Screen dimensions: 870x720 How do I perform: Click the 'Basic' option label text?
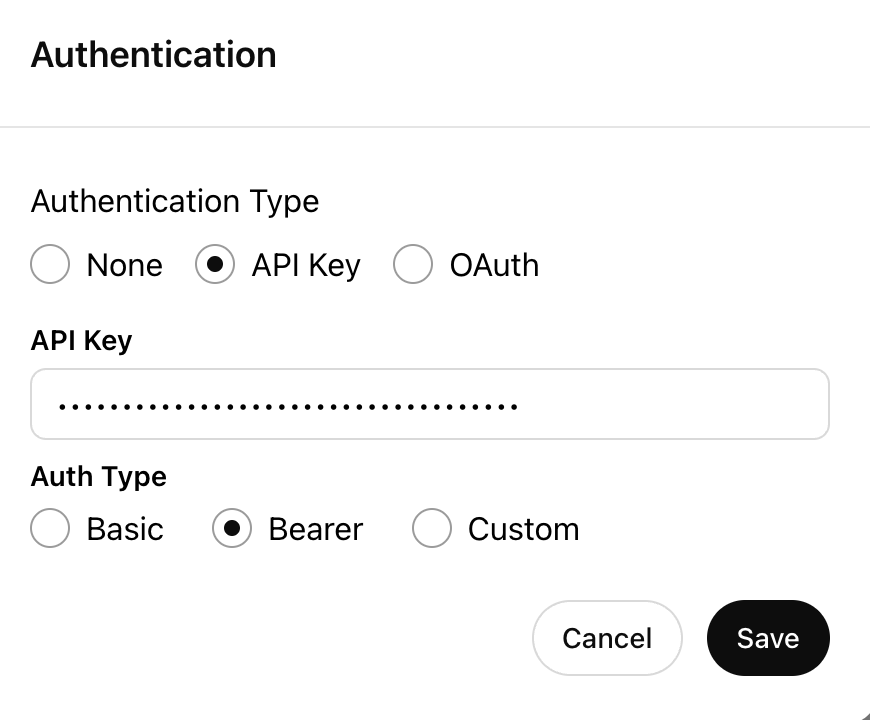click(x=125, y=529)
